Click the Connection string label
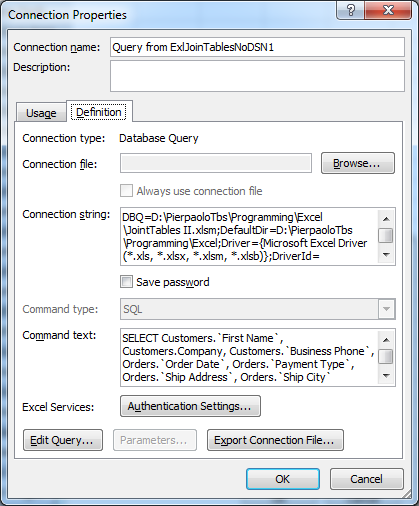The image size is (419, 506). [66, 214]
